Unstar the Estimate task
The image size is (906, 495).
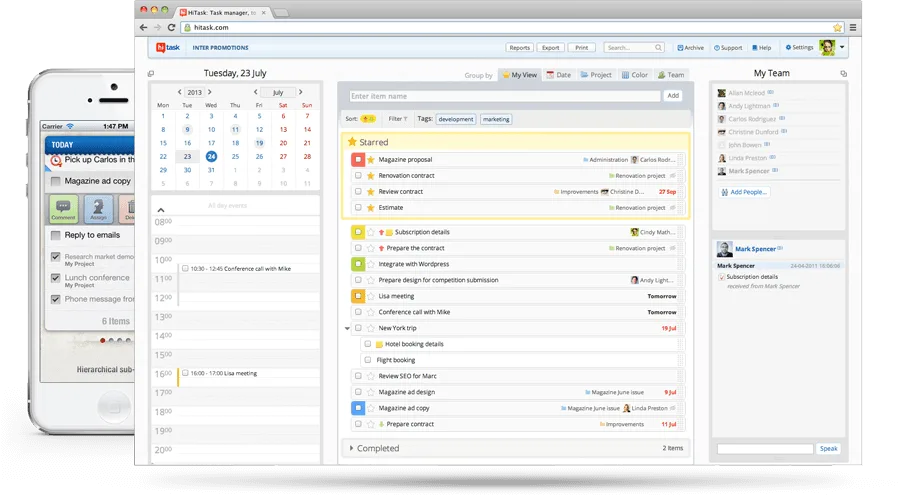tap(371, 207)
